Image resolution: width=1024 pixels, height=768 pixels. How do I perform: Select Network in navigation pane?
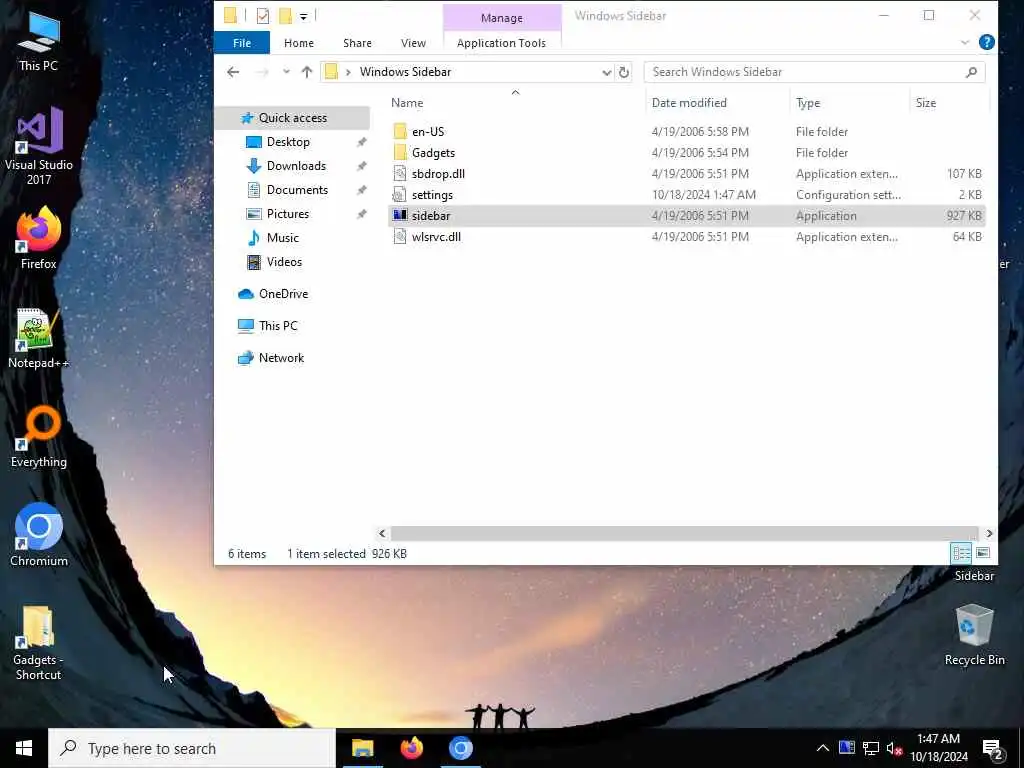[x=281, y=358]
